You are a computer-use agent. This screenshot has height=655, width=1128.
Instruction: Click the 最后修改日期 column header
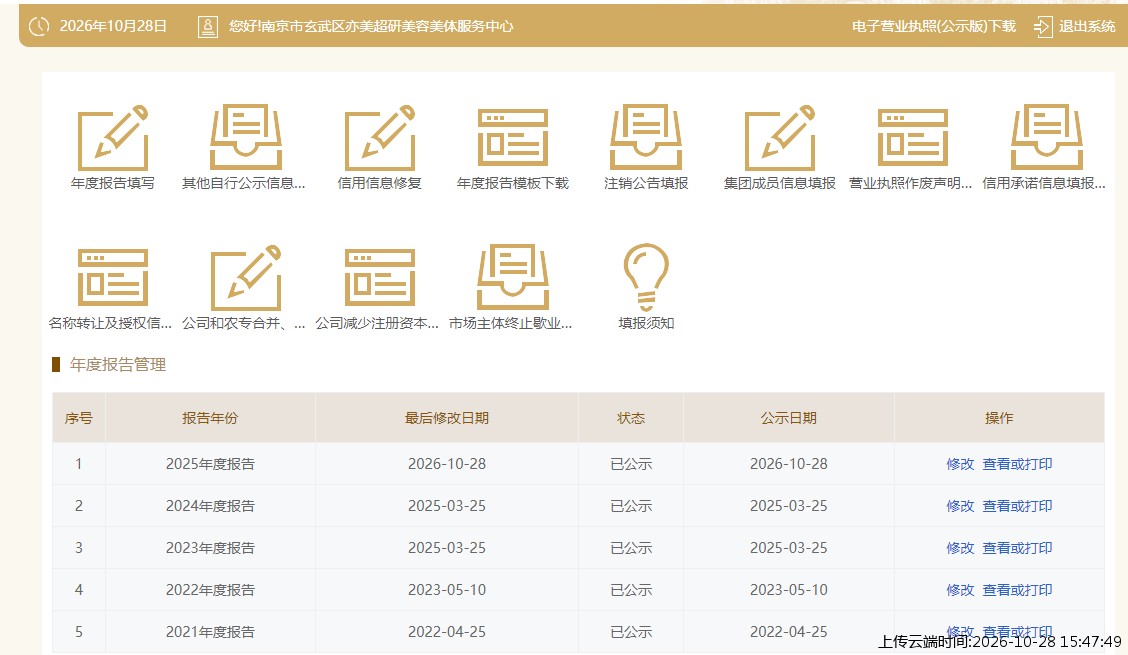point(447,417)
